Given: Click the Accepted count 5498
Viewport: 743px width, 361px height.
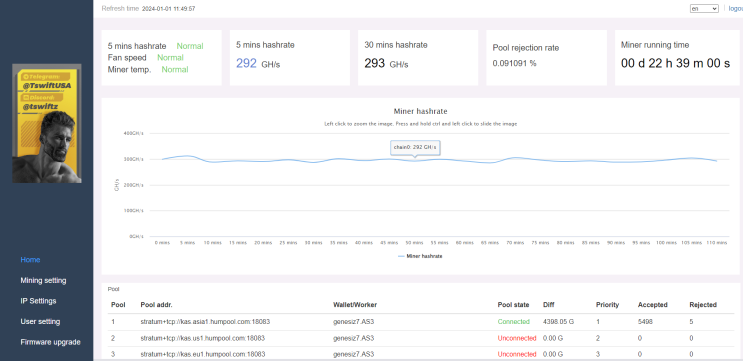Looking at the screenshot, I should point(645,322).
